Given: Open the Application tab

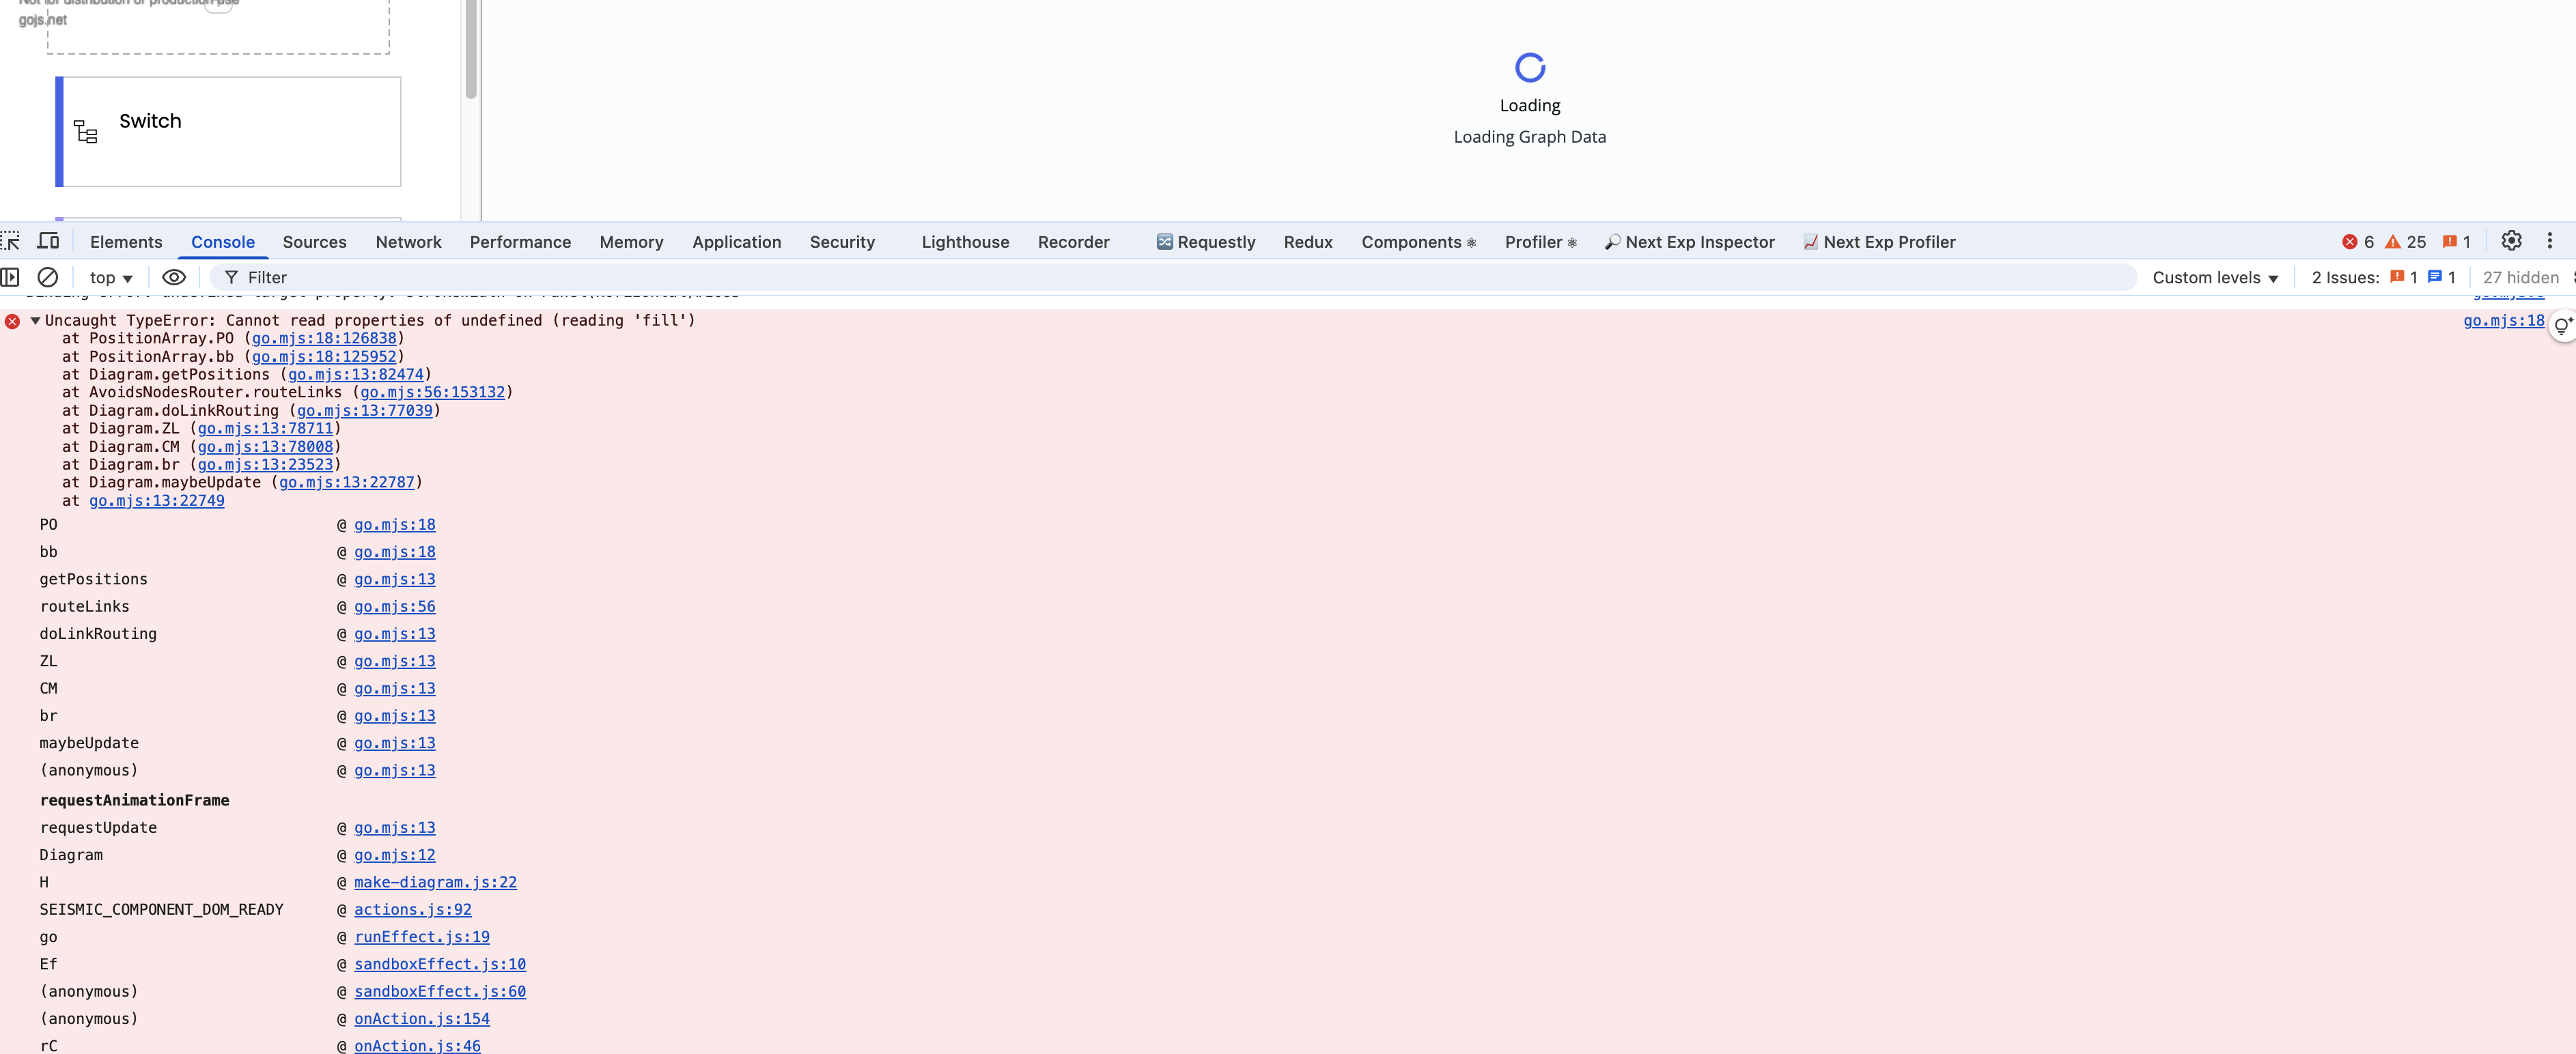Looking at the screenshot, I should coord(736,242).
